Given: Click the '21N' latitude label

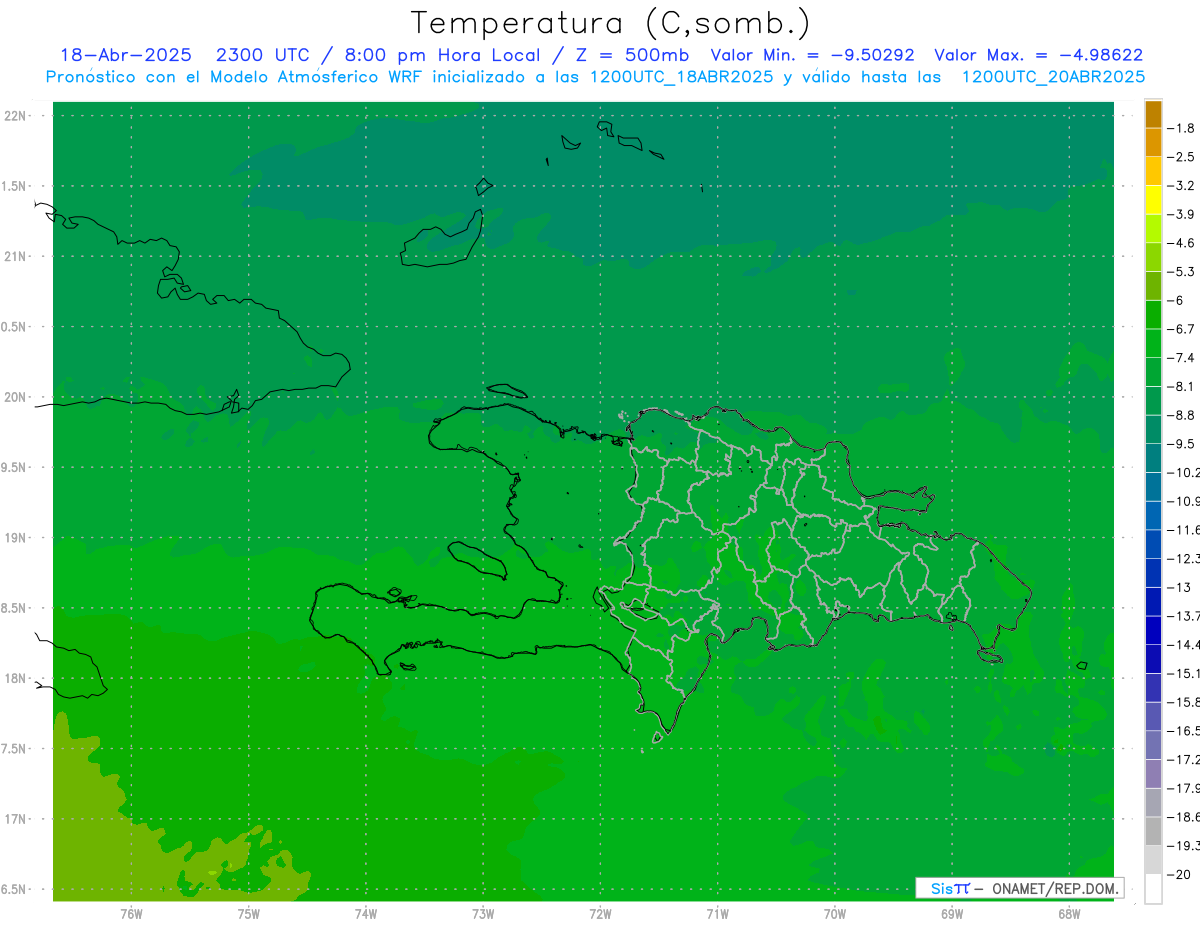Looking at the screenshot, I should [17, 257].
